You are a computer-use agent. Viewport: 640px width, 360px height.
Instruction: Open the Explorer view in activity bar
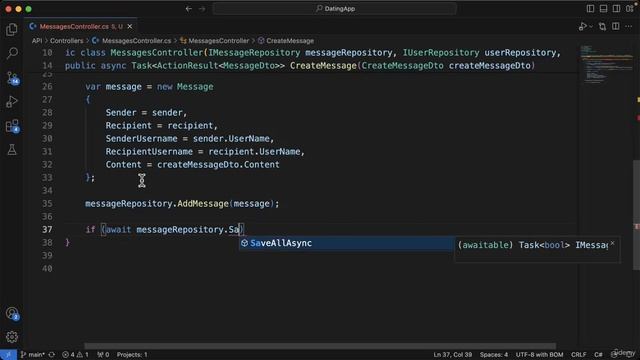pyautogui.click(x=12, y=29)
